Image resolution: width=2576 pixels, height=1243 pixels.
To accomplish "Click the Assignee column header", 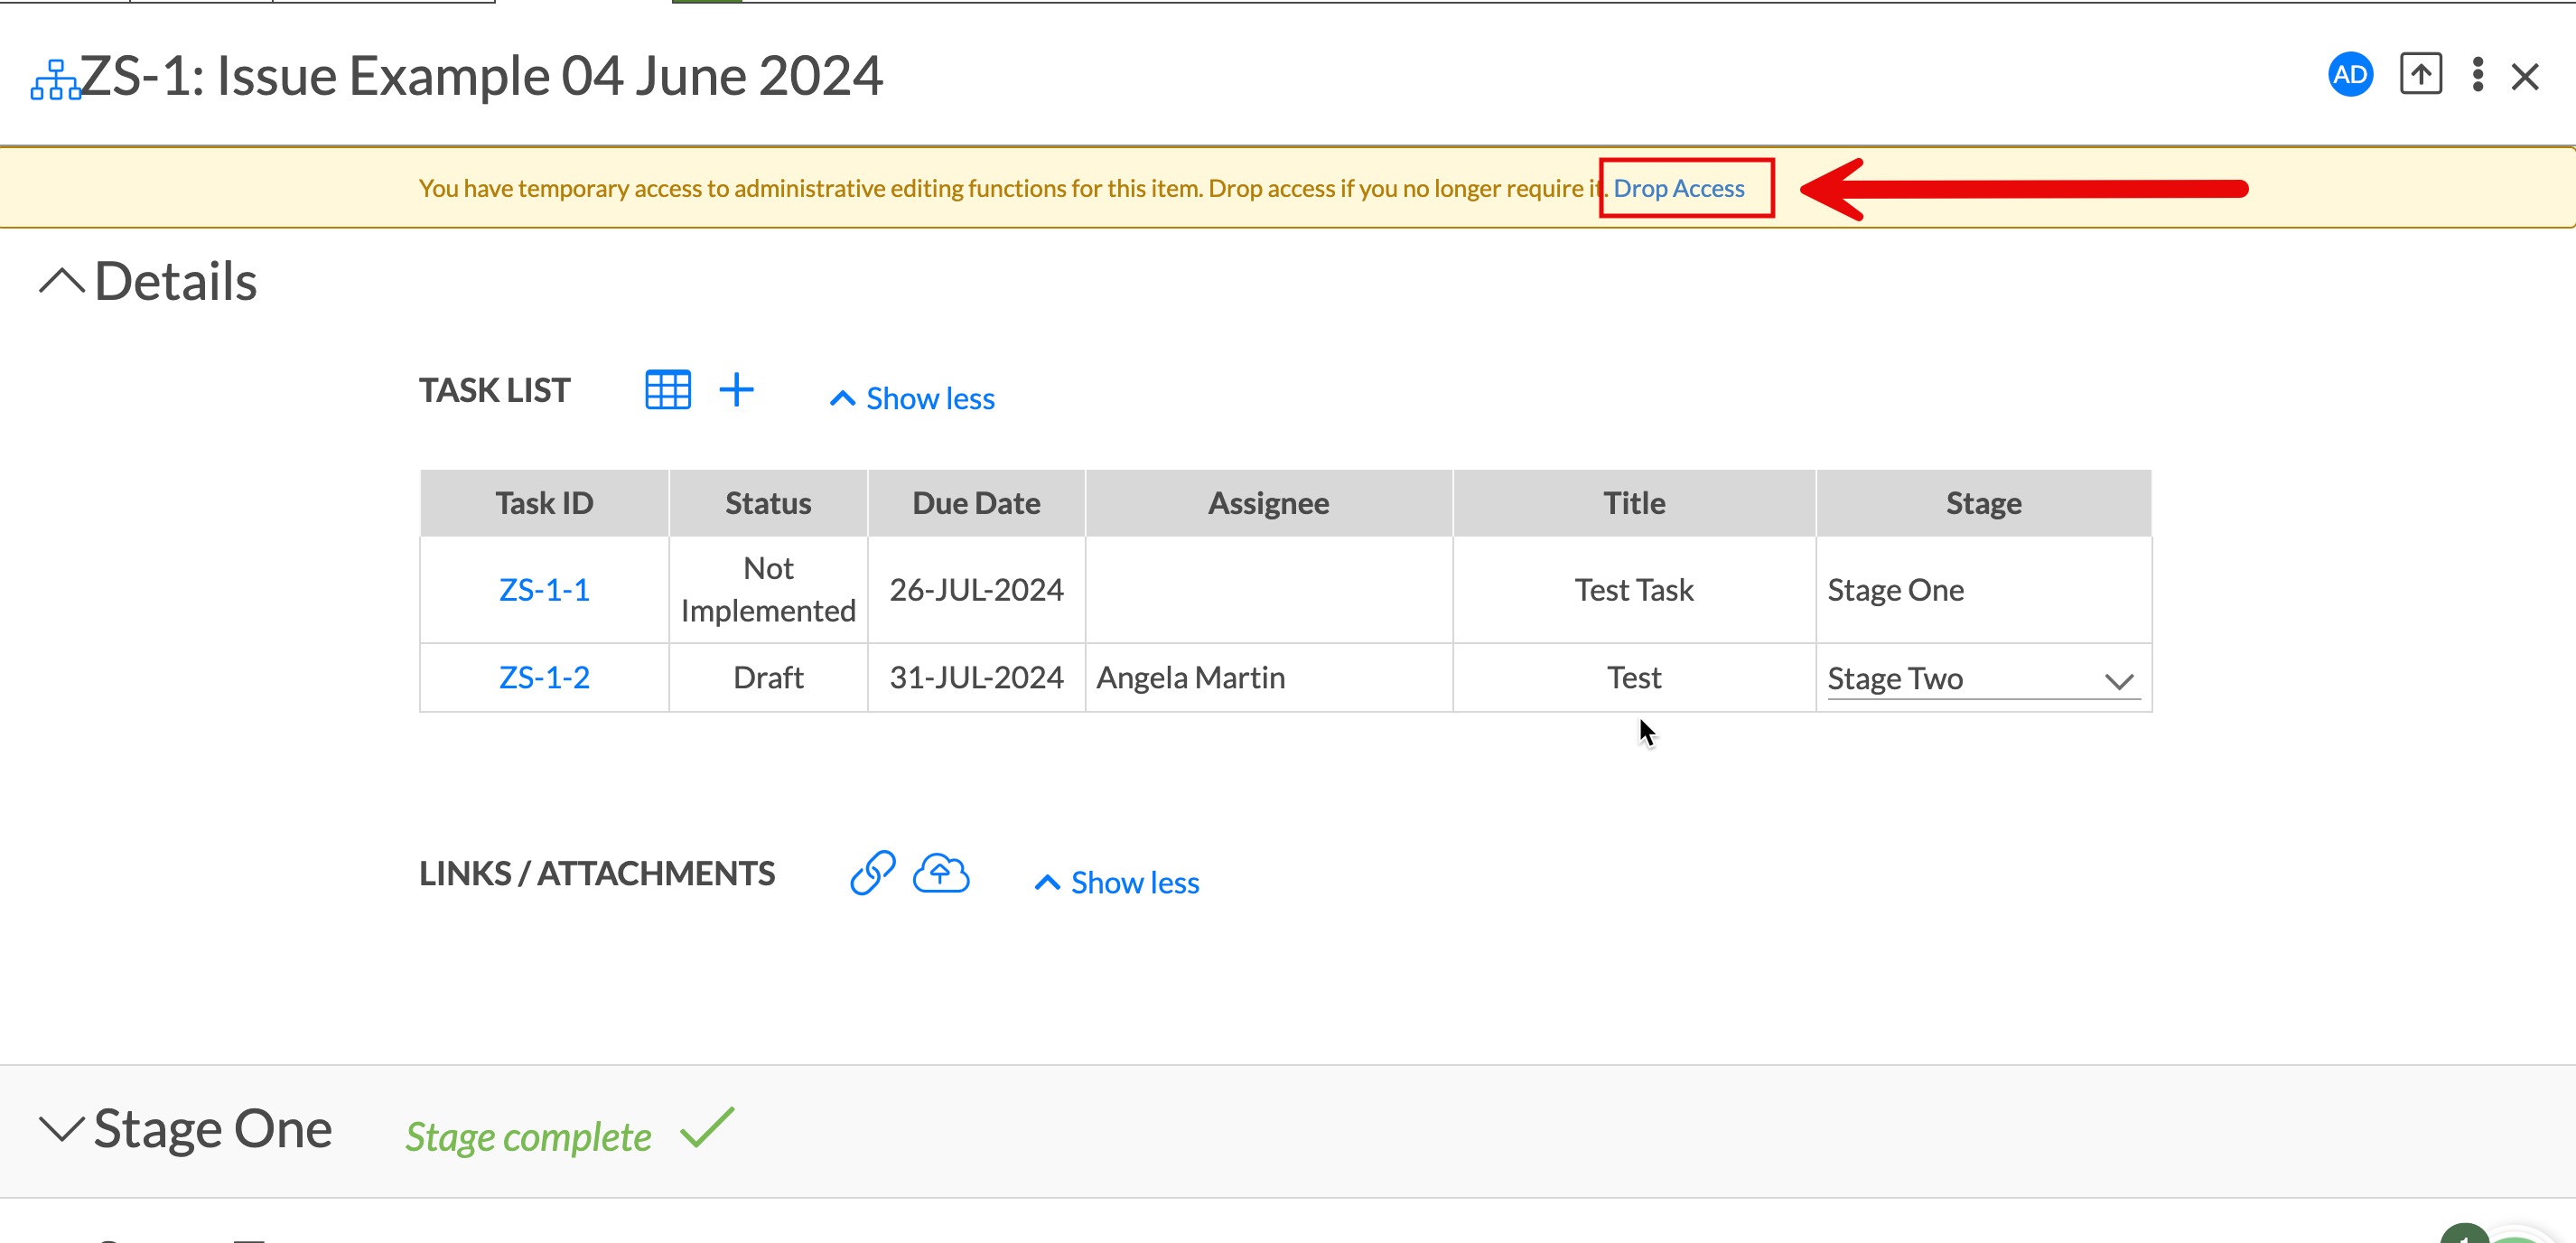I will (x=1269, y=503).
